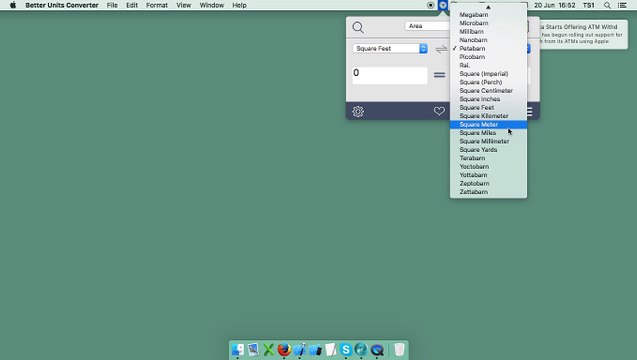Open the Square Feet source unit dropdown
Image resolution: width=637 pixels, height=360 pixels.
tap(390, 48)
